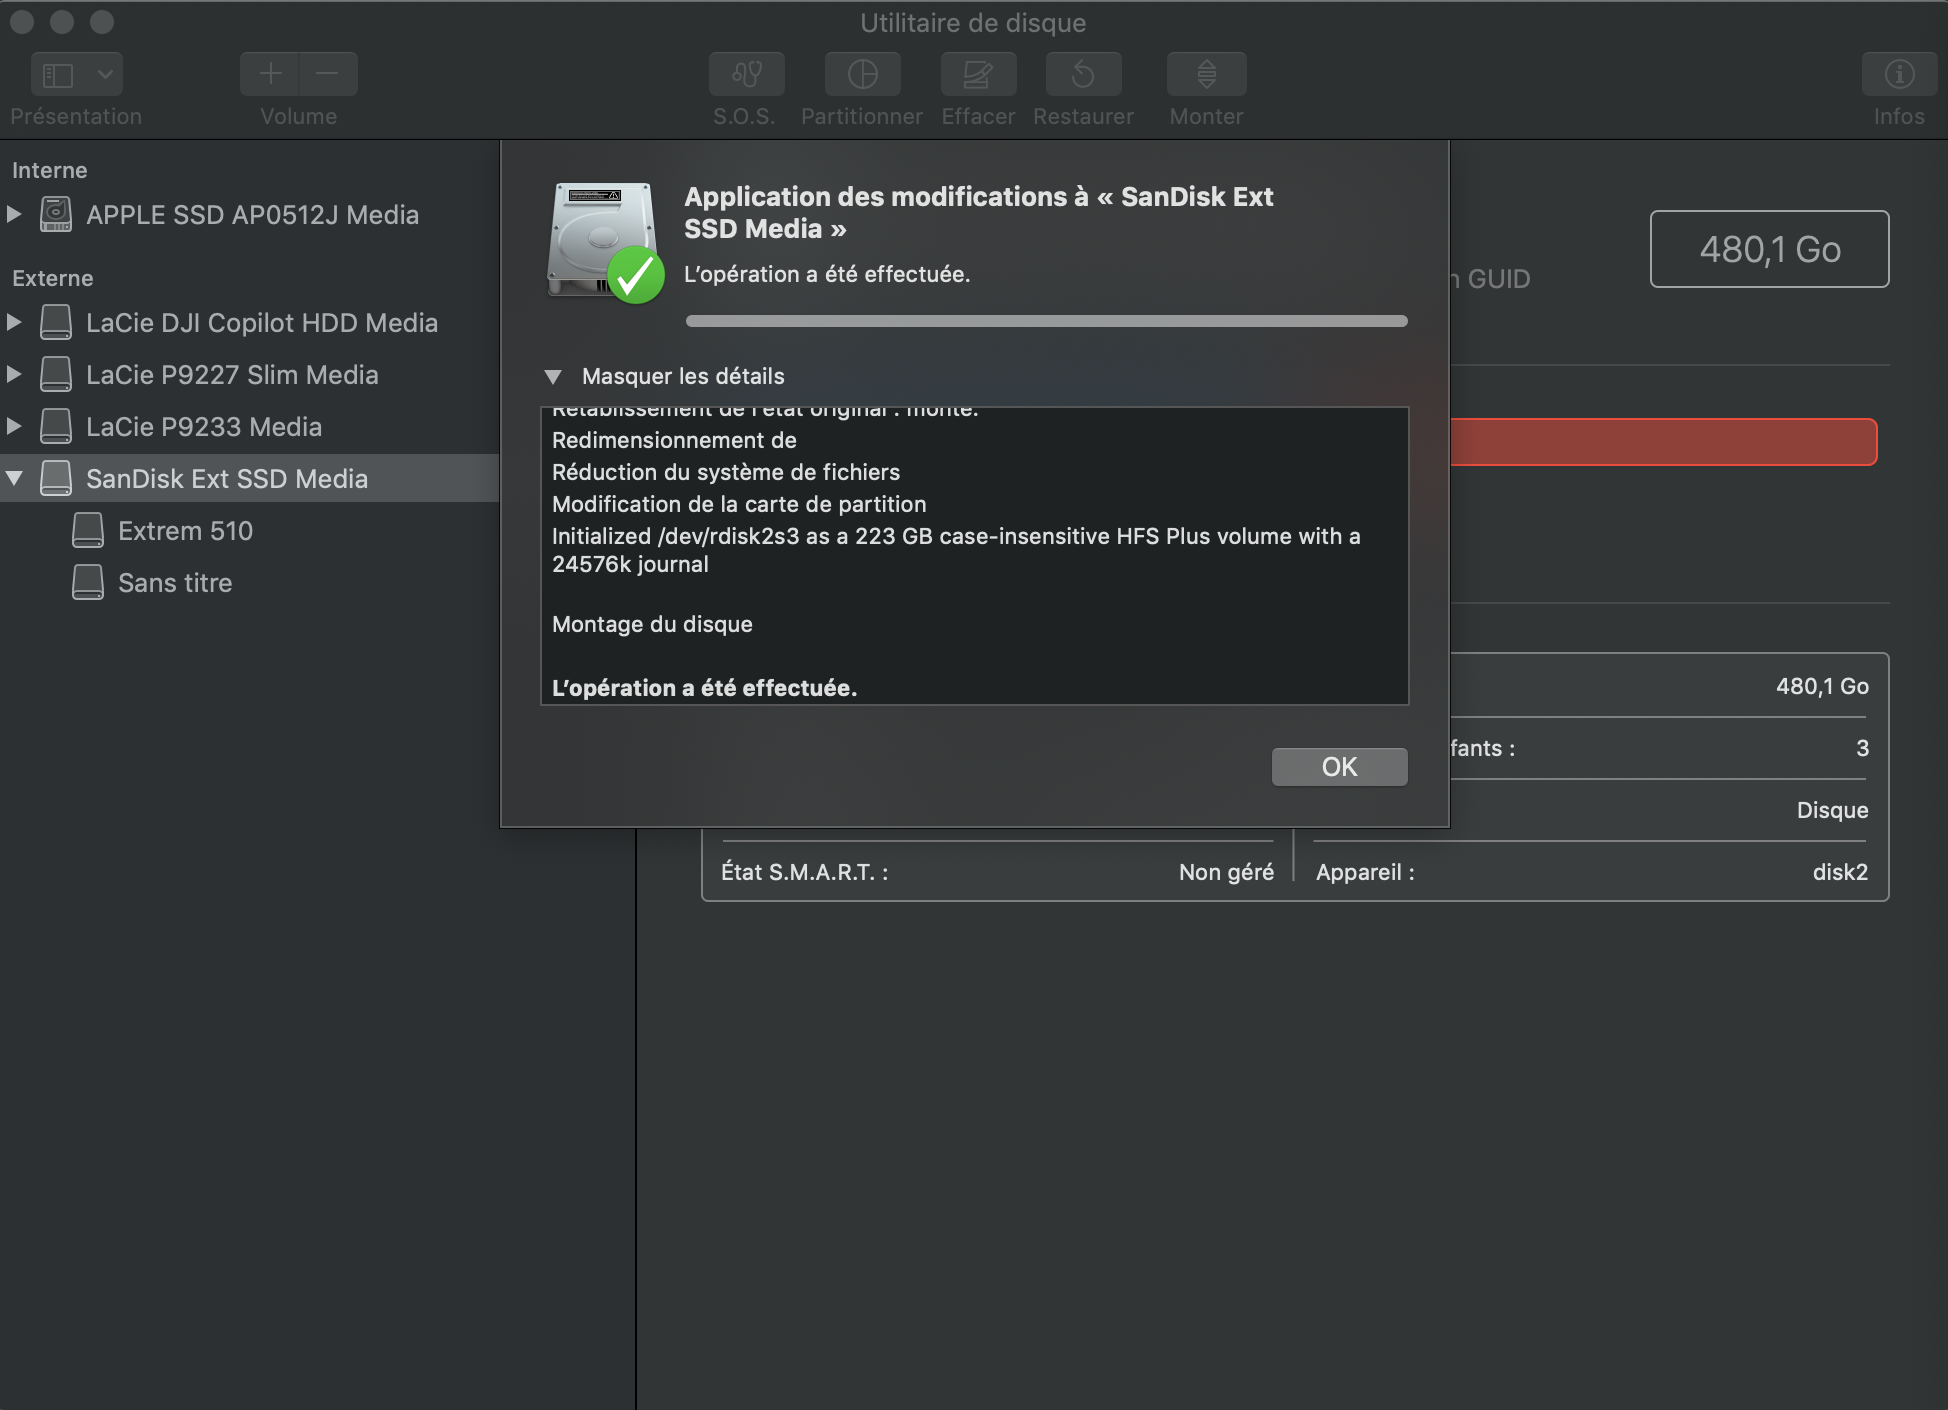Collapse details with Masquer les détails triangle

pyautogui.click(x=553, y=377)
